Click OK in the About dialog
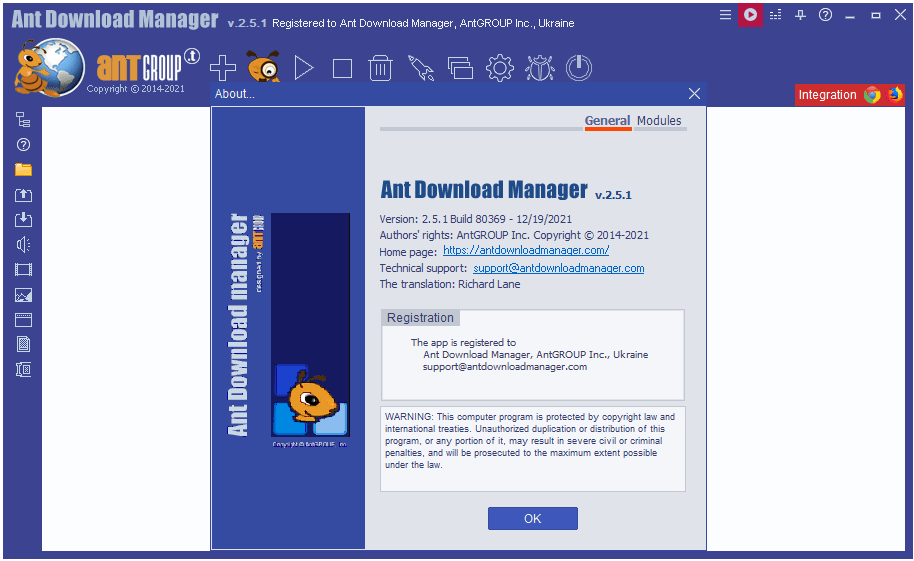914x561 pixels. click(533, 518)
